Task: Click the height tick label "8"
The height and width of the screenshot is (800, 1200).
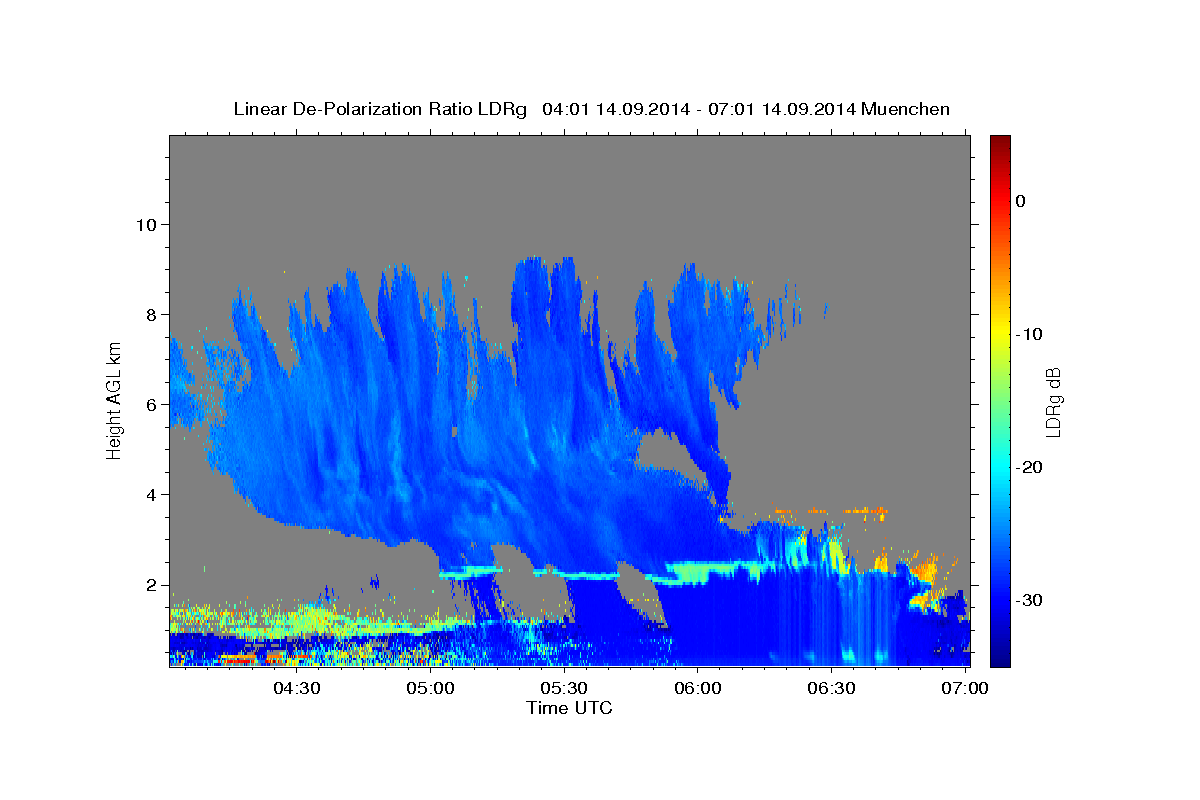Action: (x=151, y=314)
